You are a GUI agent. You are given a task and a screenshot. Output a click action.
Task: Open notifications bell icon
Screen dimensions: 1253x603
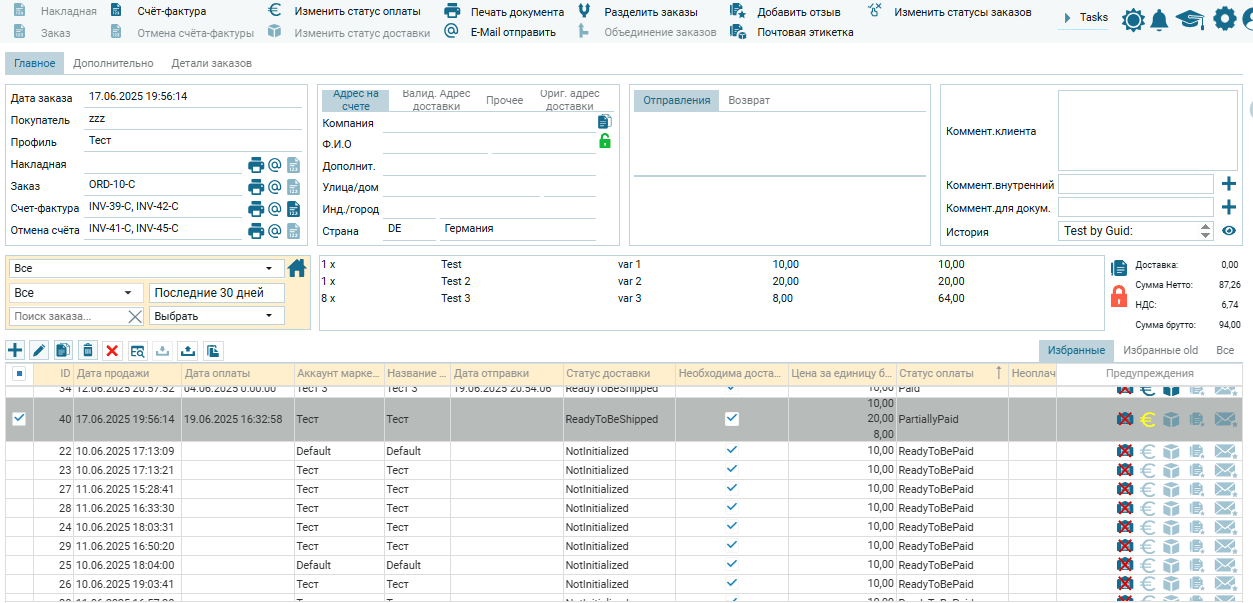click(1159, 20)
